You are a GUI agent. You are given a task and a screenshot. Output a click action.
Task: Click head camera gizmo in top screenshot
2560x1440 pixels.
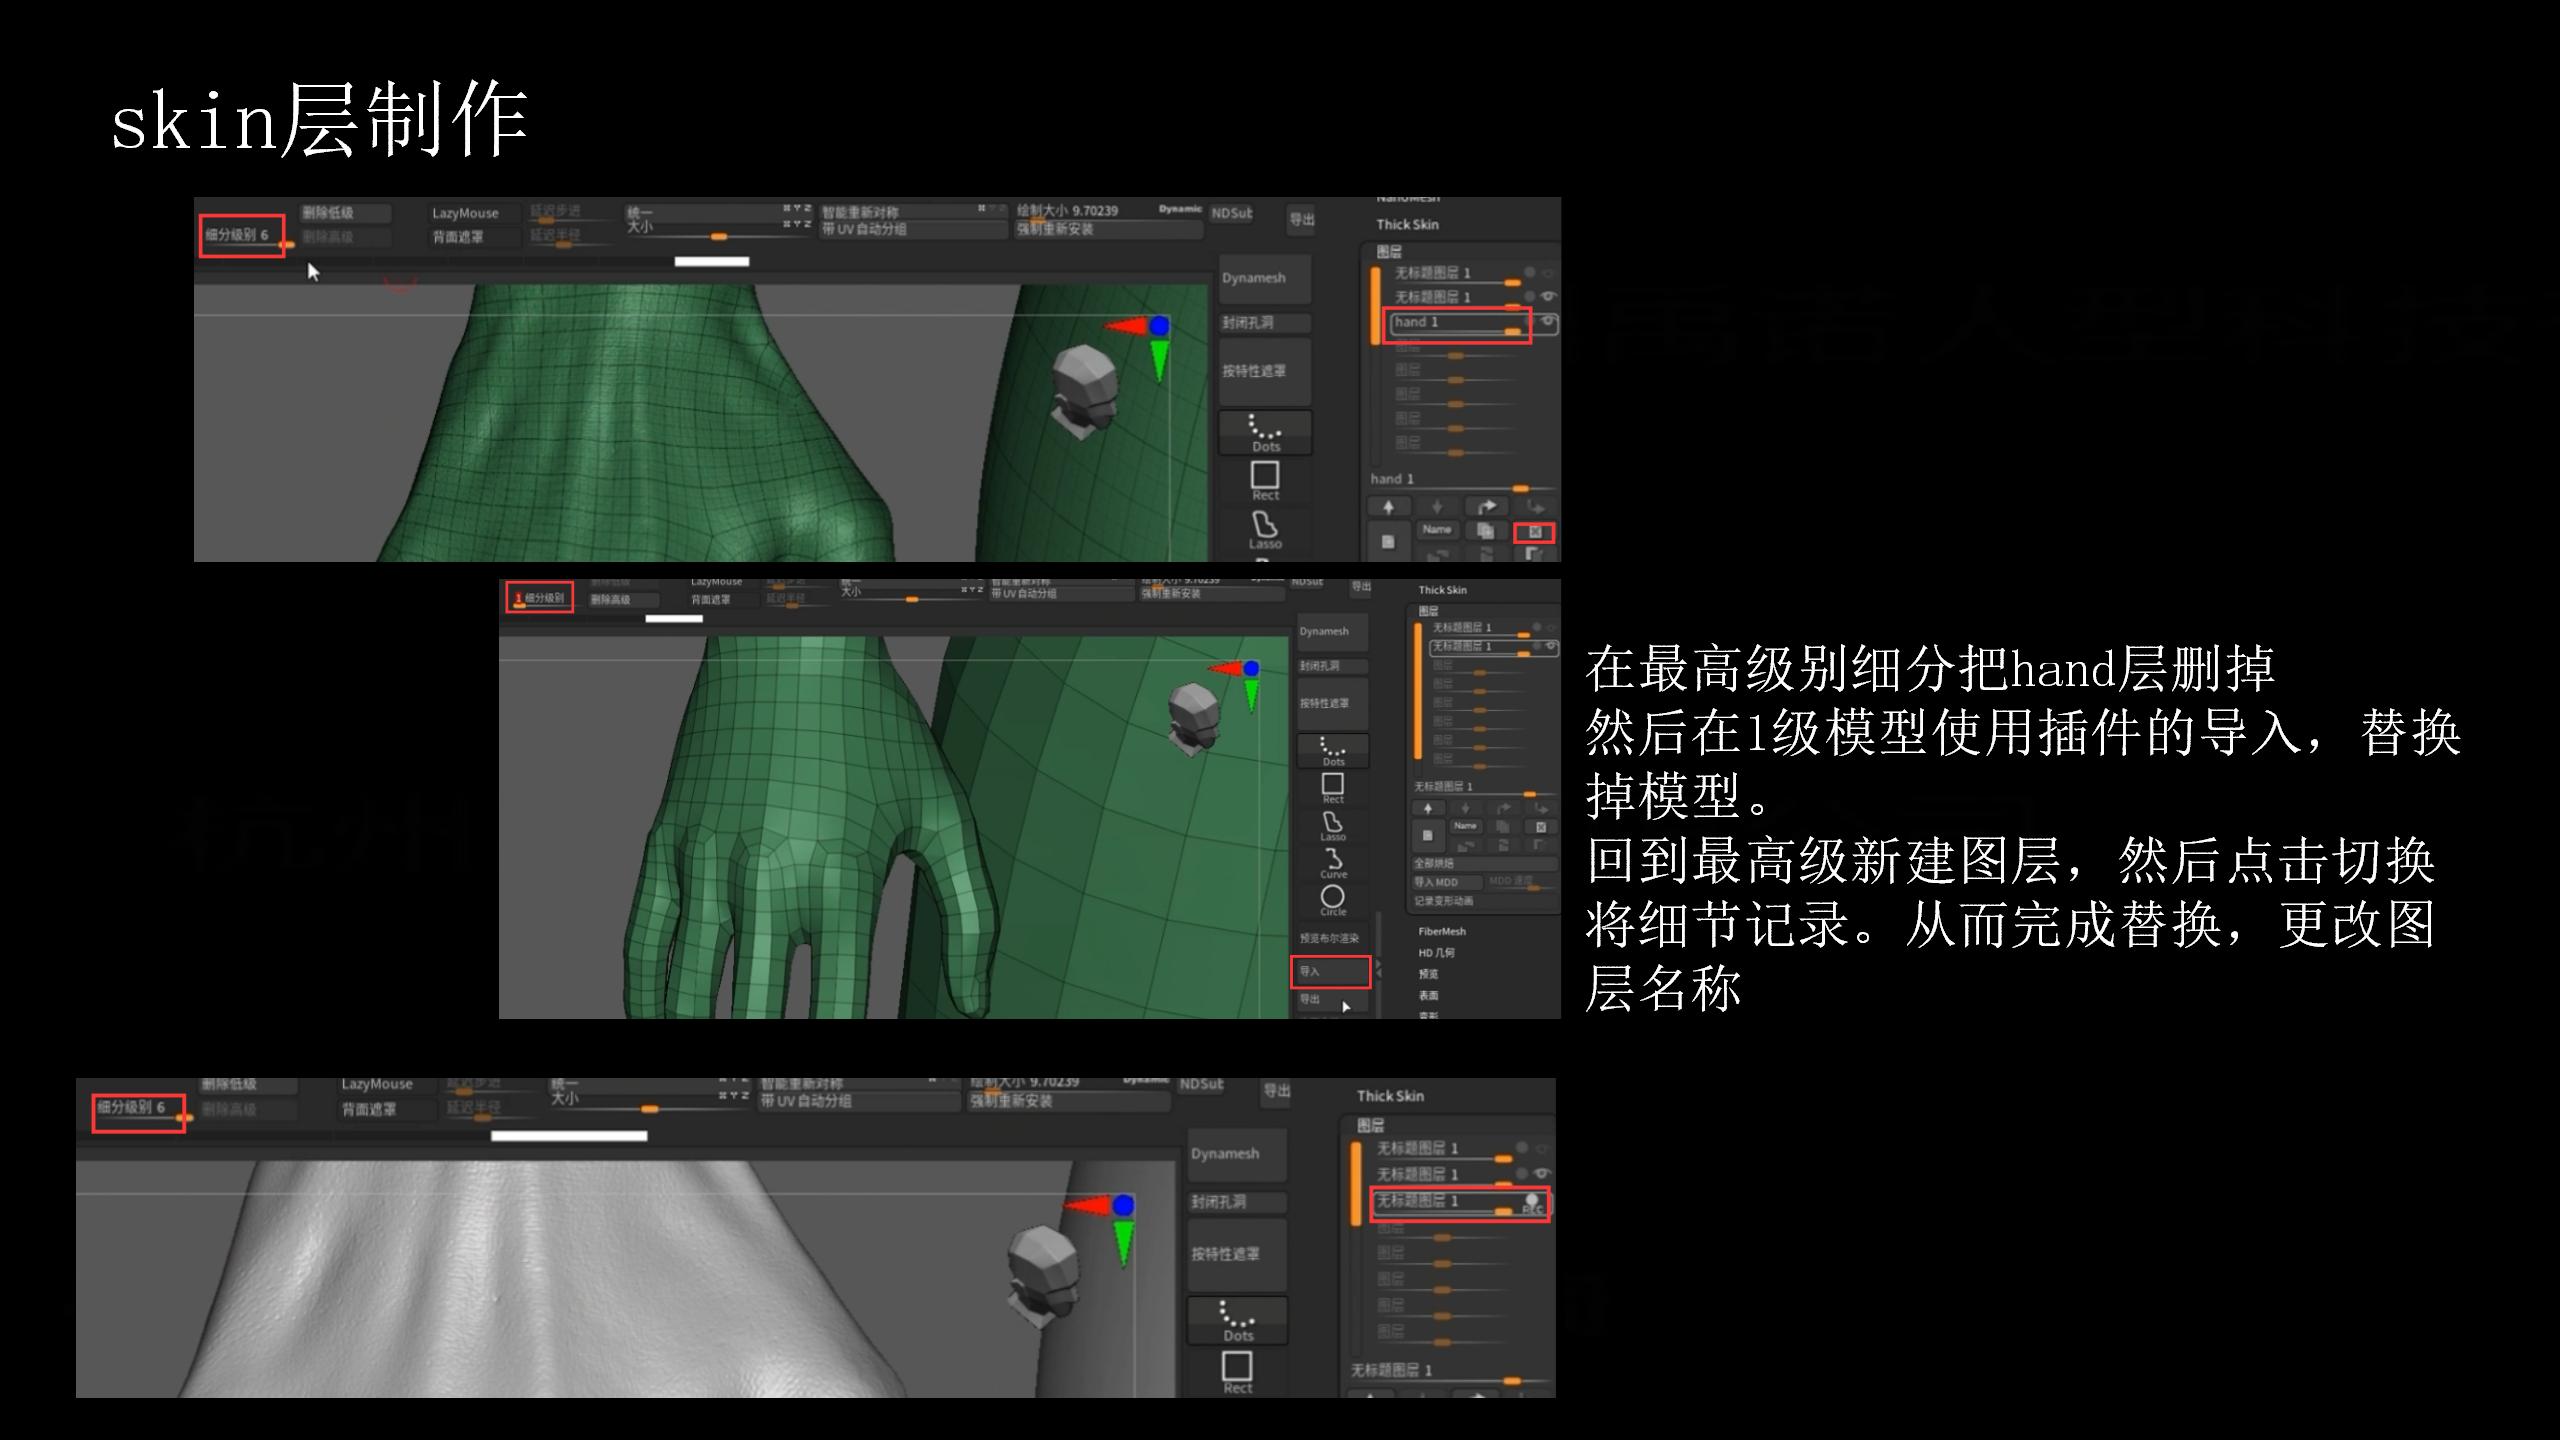point(1084,392)
